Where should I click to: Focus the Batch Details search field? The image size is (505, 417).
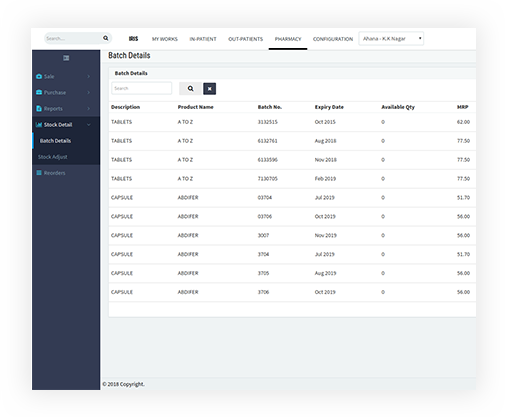click(142, 88)
